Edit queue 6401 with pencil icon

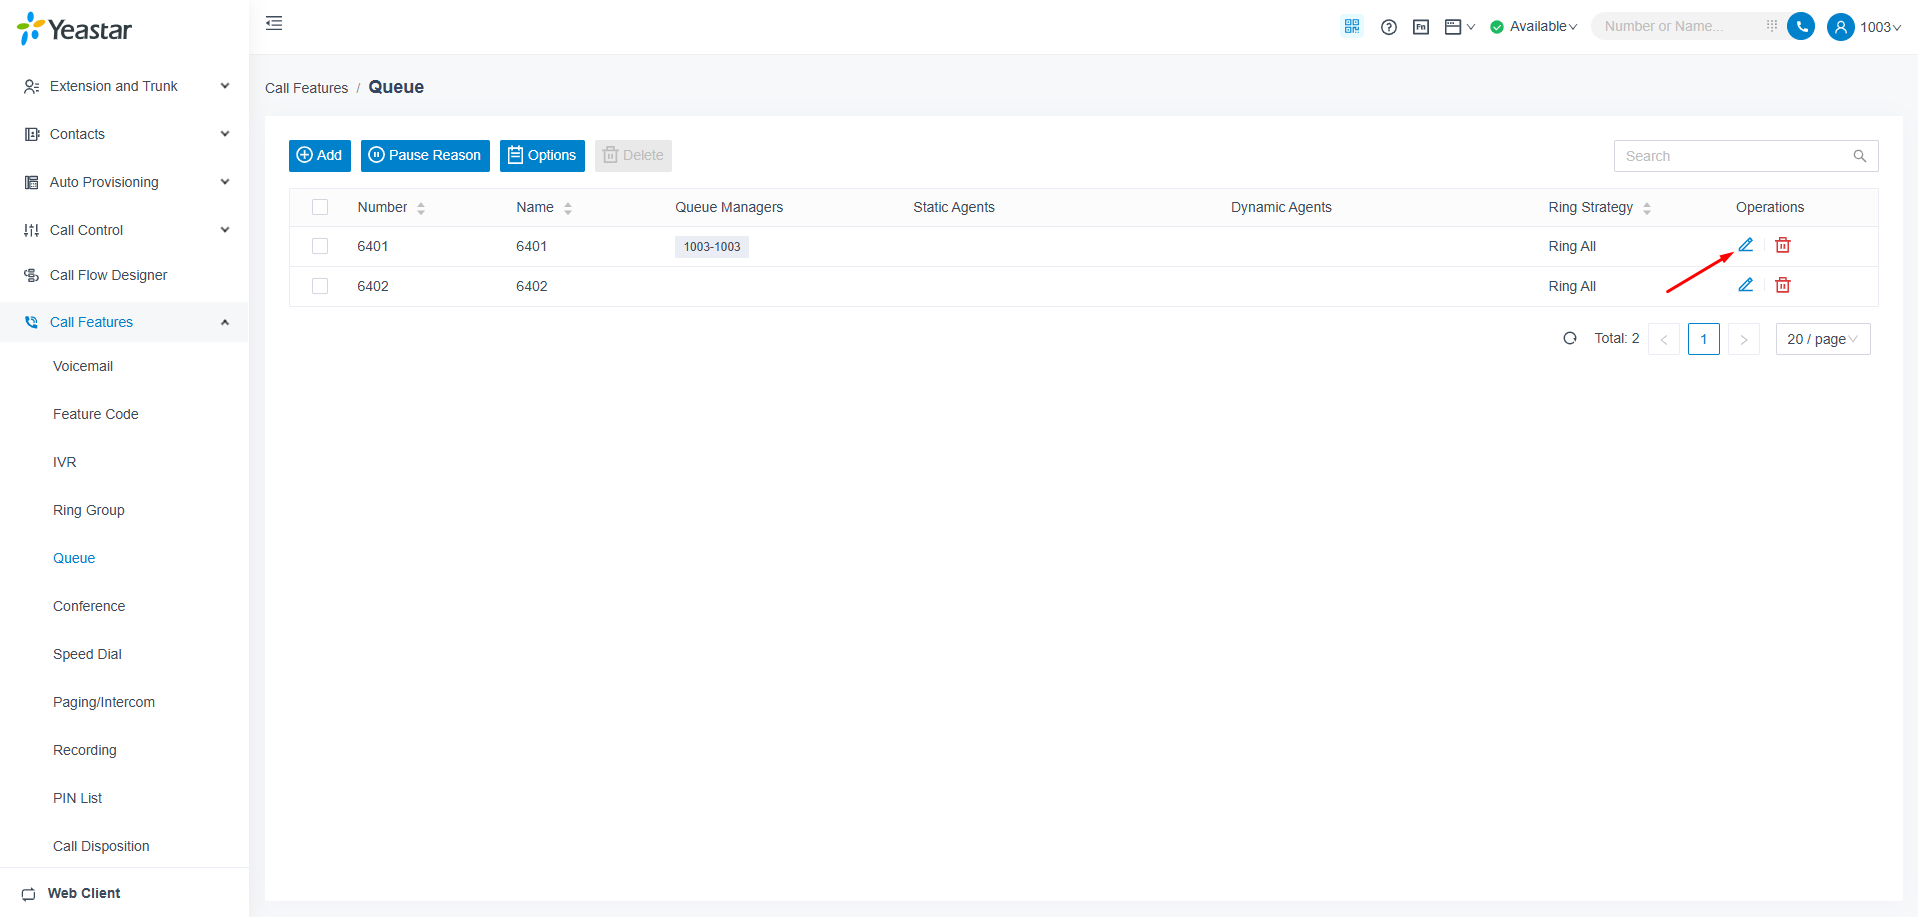tap(1746, 245)
